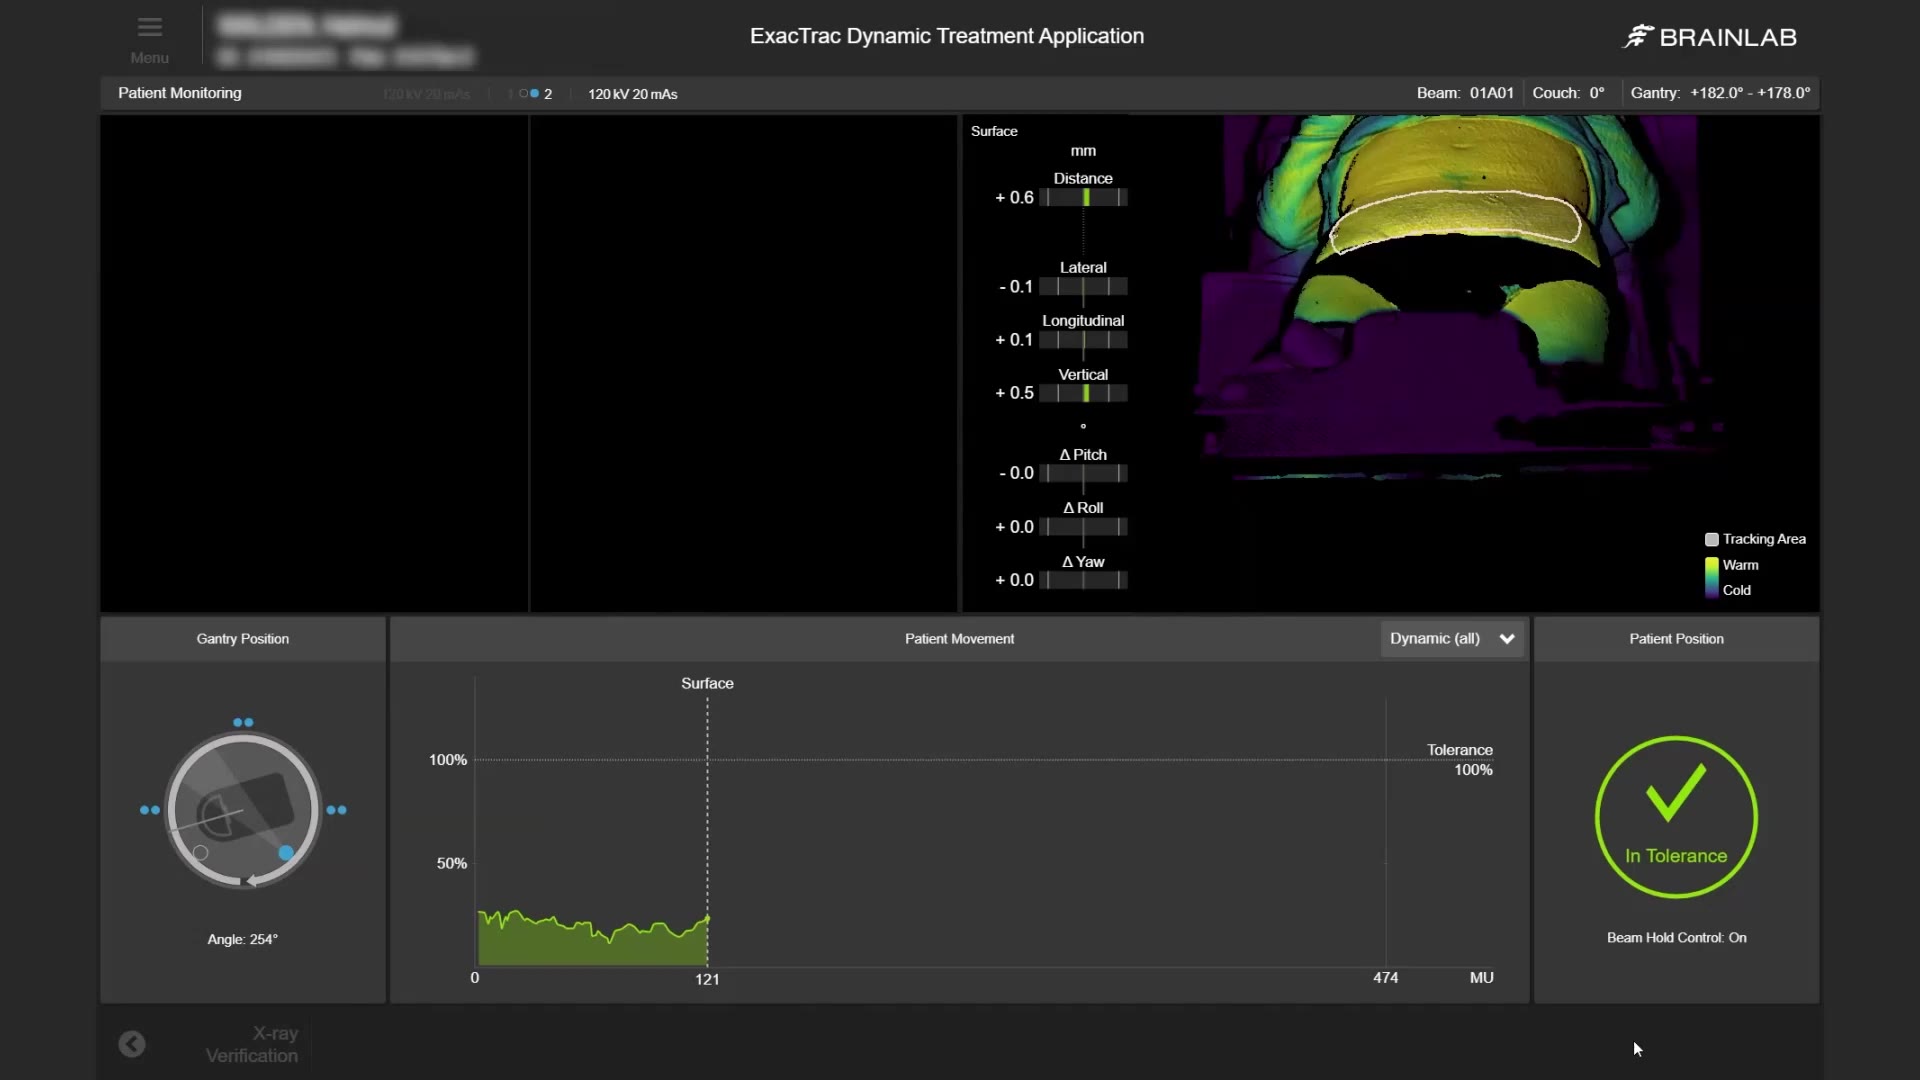Click the Surface graph title
The width and height of the screenshot is (1920, 1080).
[707, 684]
